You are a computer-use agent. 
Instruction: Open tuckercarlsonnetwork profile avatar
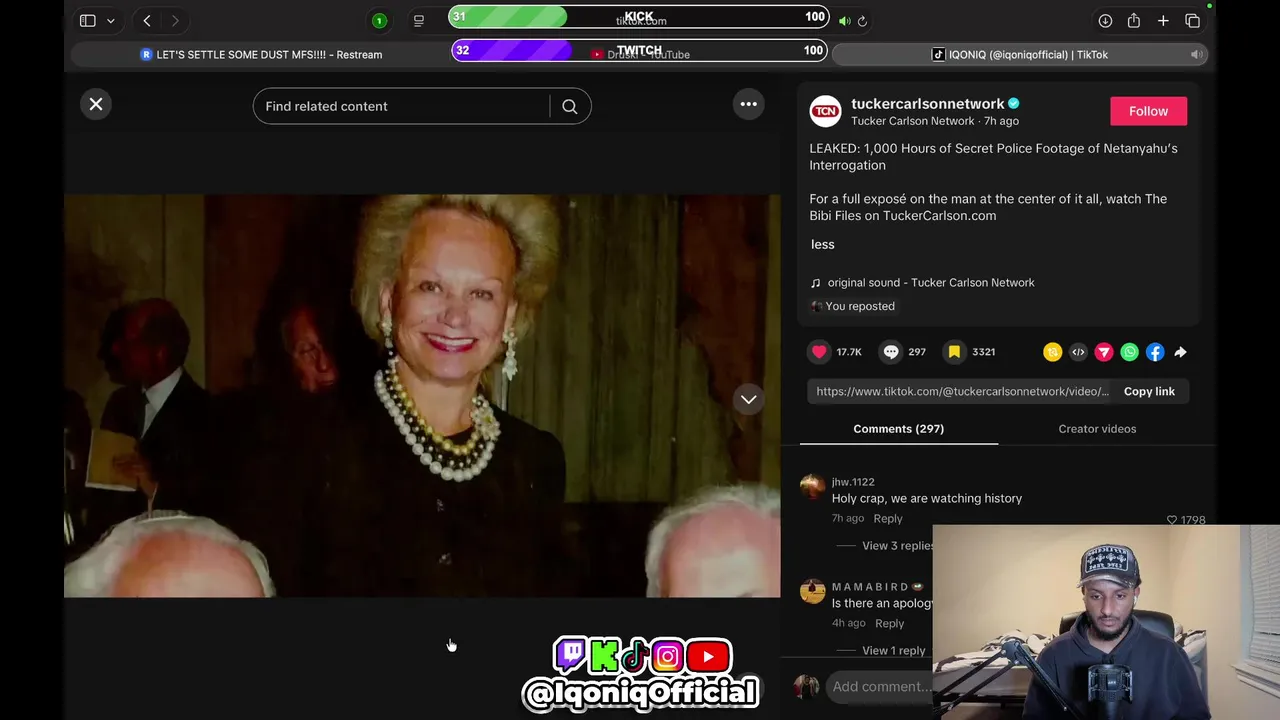coord(825,111)
